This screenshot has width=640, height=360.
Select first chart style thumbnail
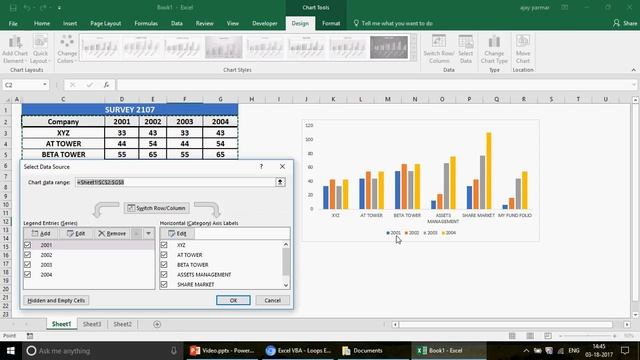(x=100, y=47)
